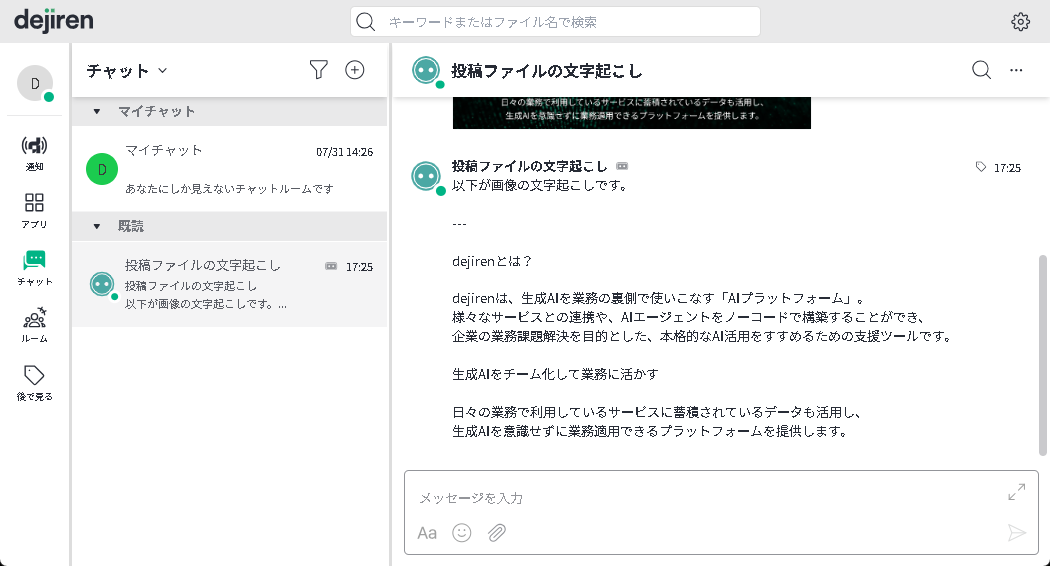Open チャット dropdown in list header
This screenshot has height=566, width=1050.
(x=127, y=70)
